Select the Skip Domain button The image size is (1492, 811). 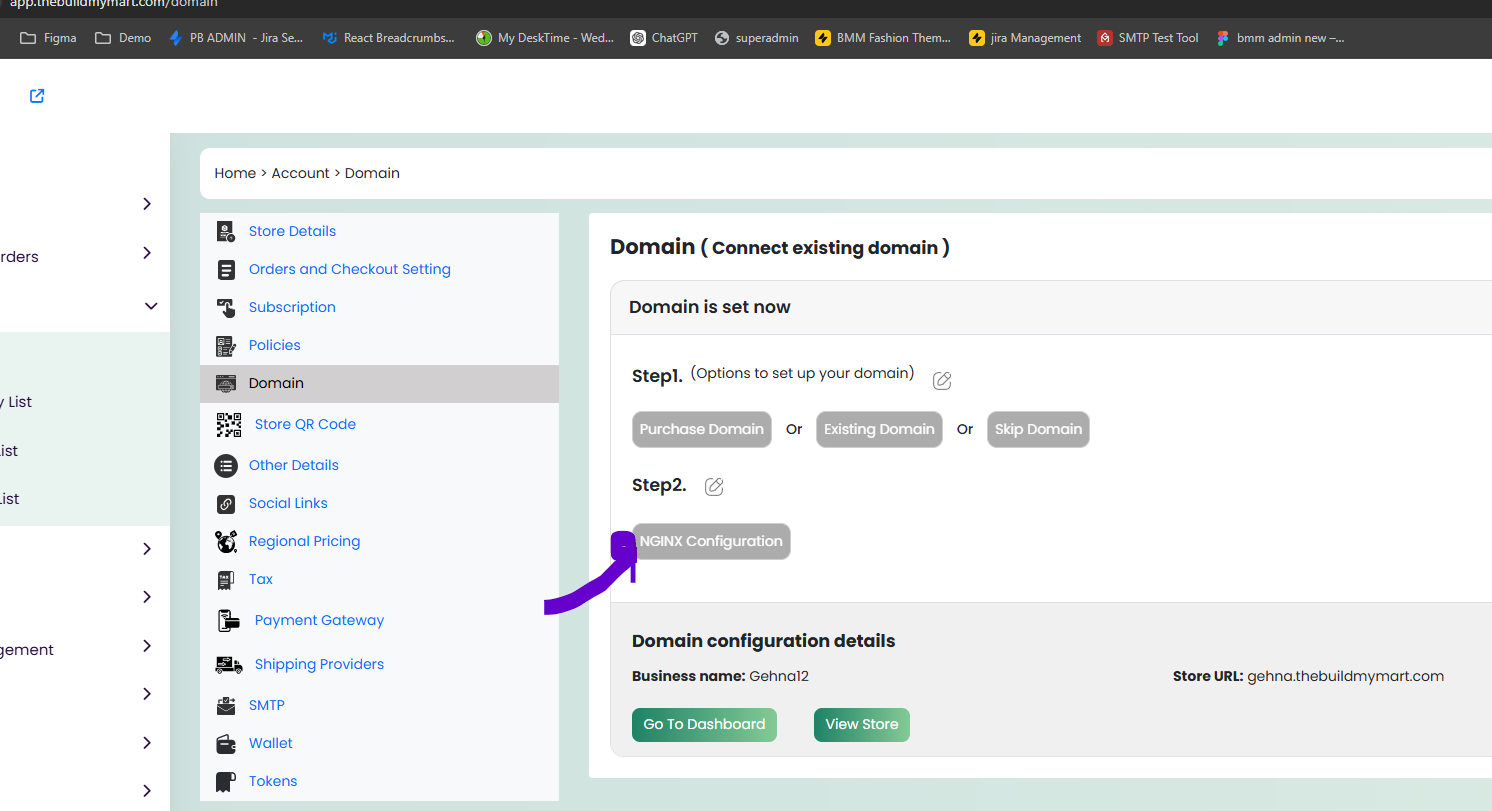[1038, 429]
